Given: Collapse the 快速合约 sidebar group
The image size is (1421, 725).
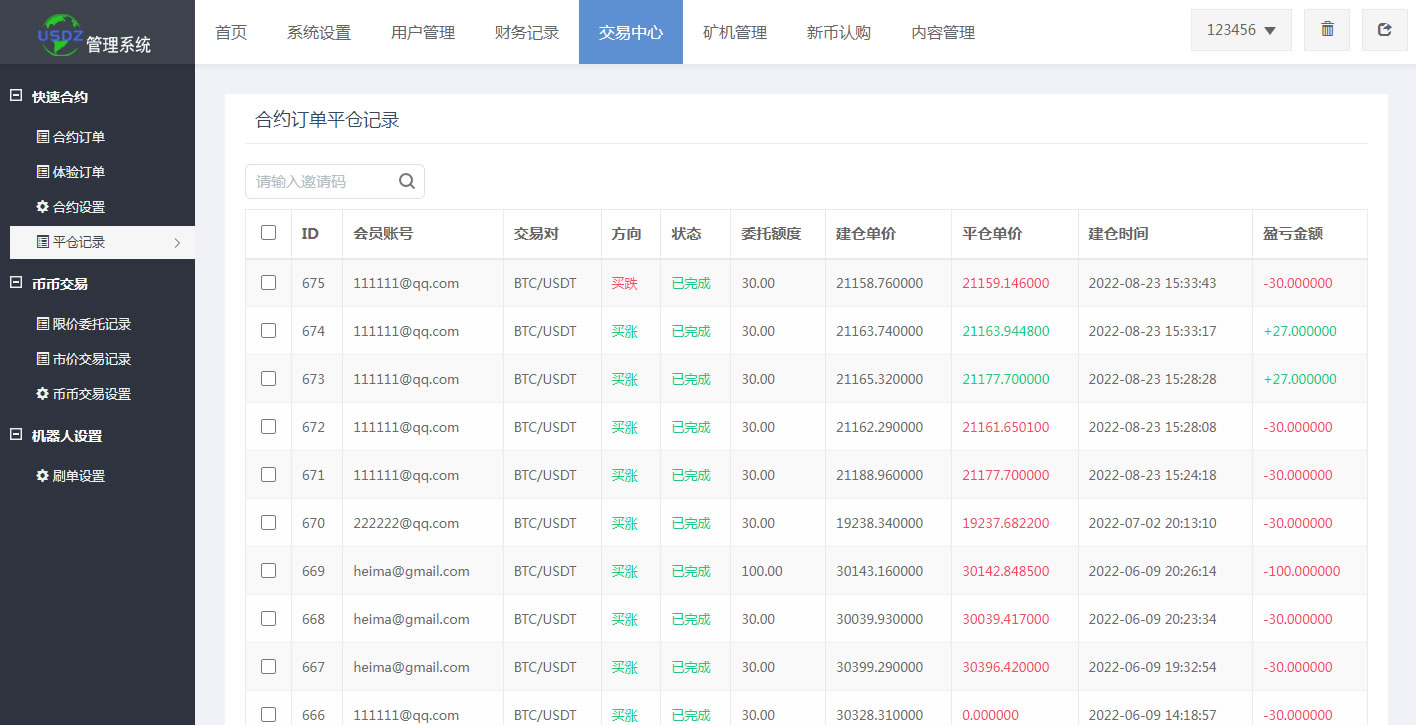Looking at the screenshot, I should coord(15,96).
